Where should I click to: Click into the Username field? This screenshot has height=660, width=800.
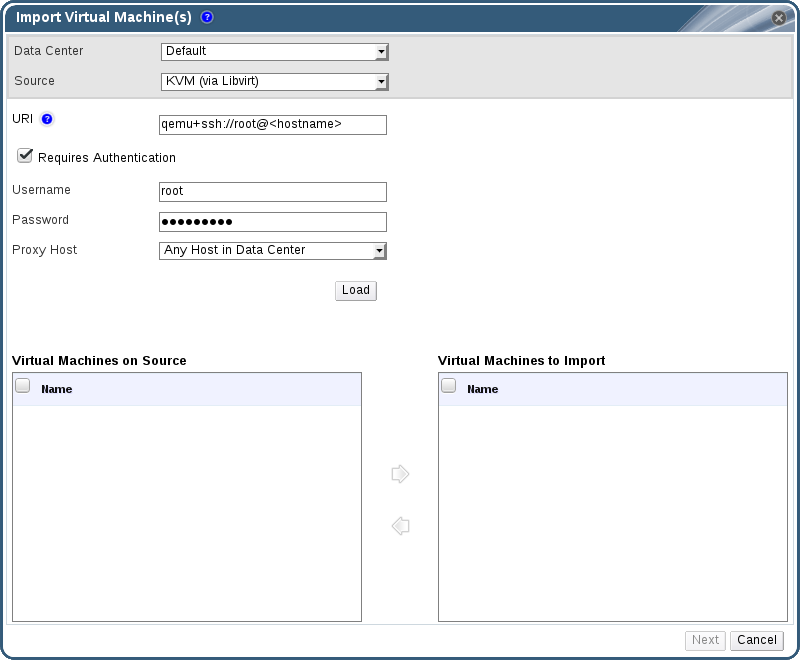(272, 192)
